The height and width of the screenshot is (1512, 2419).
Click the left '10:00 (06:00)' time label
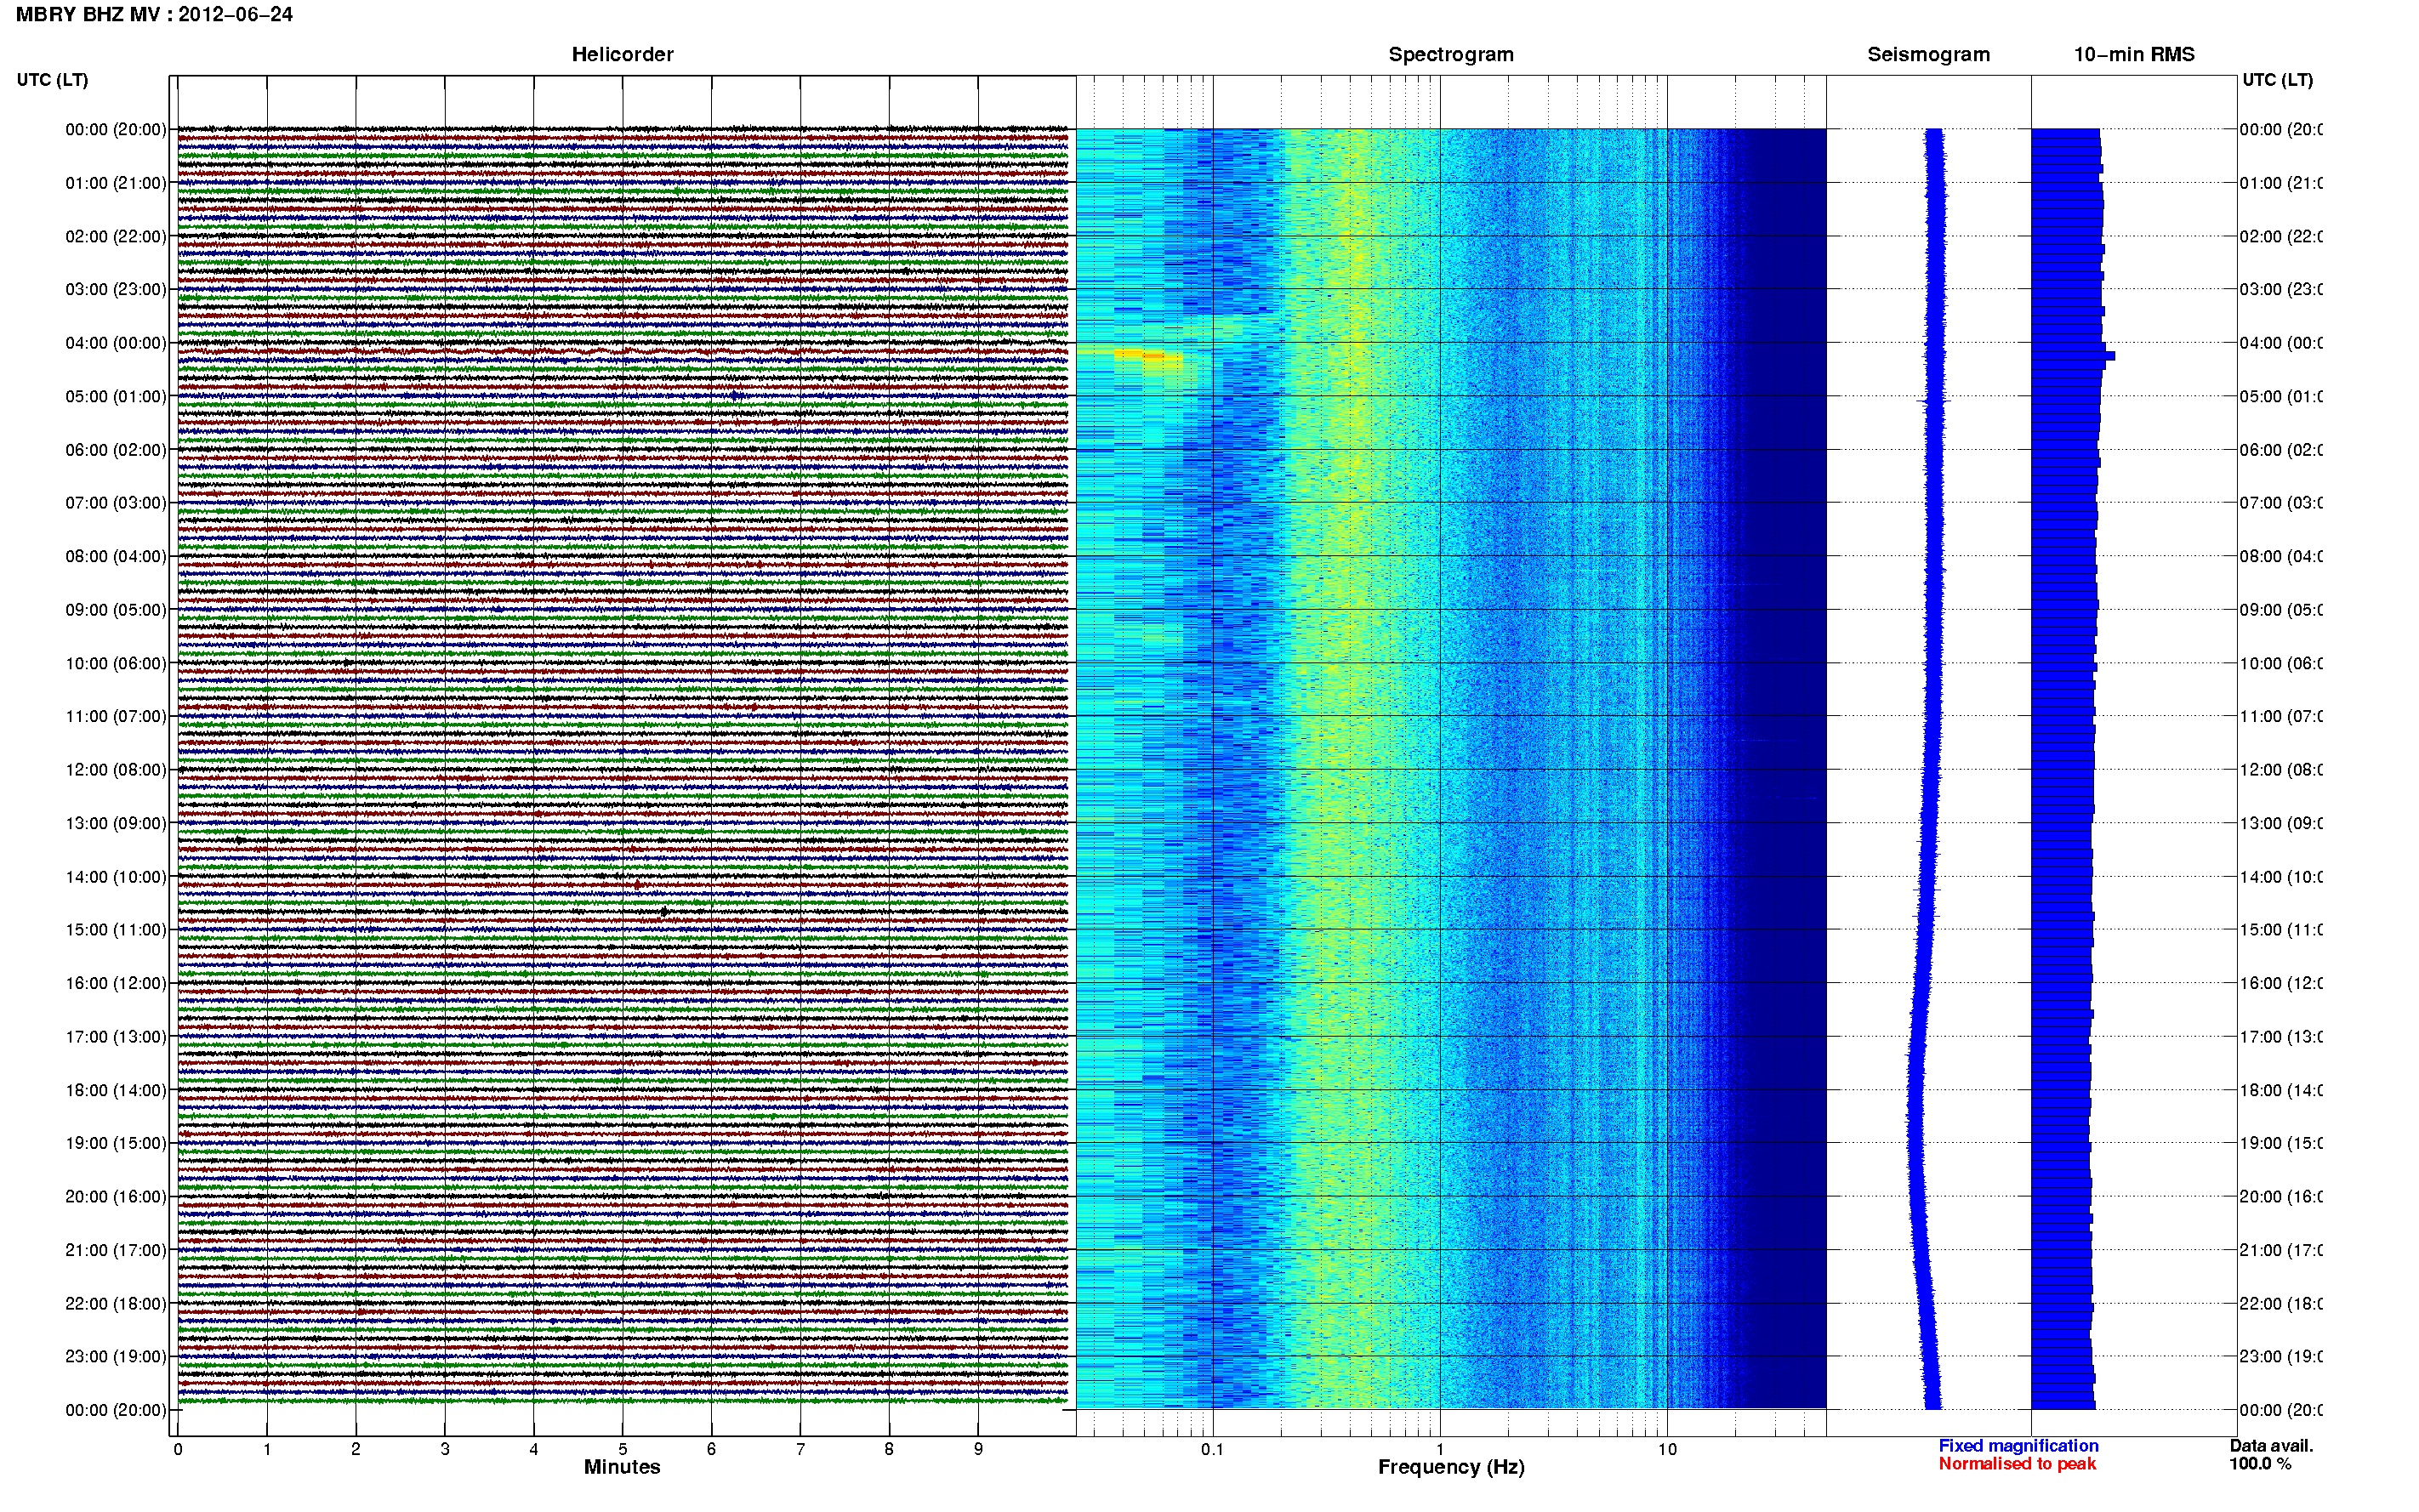tap(116, 664)
